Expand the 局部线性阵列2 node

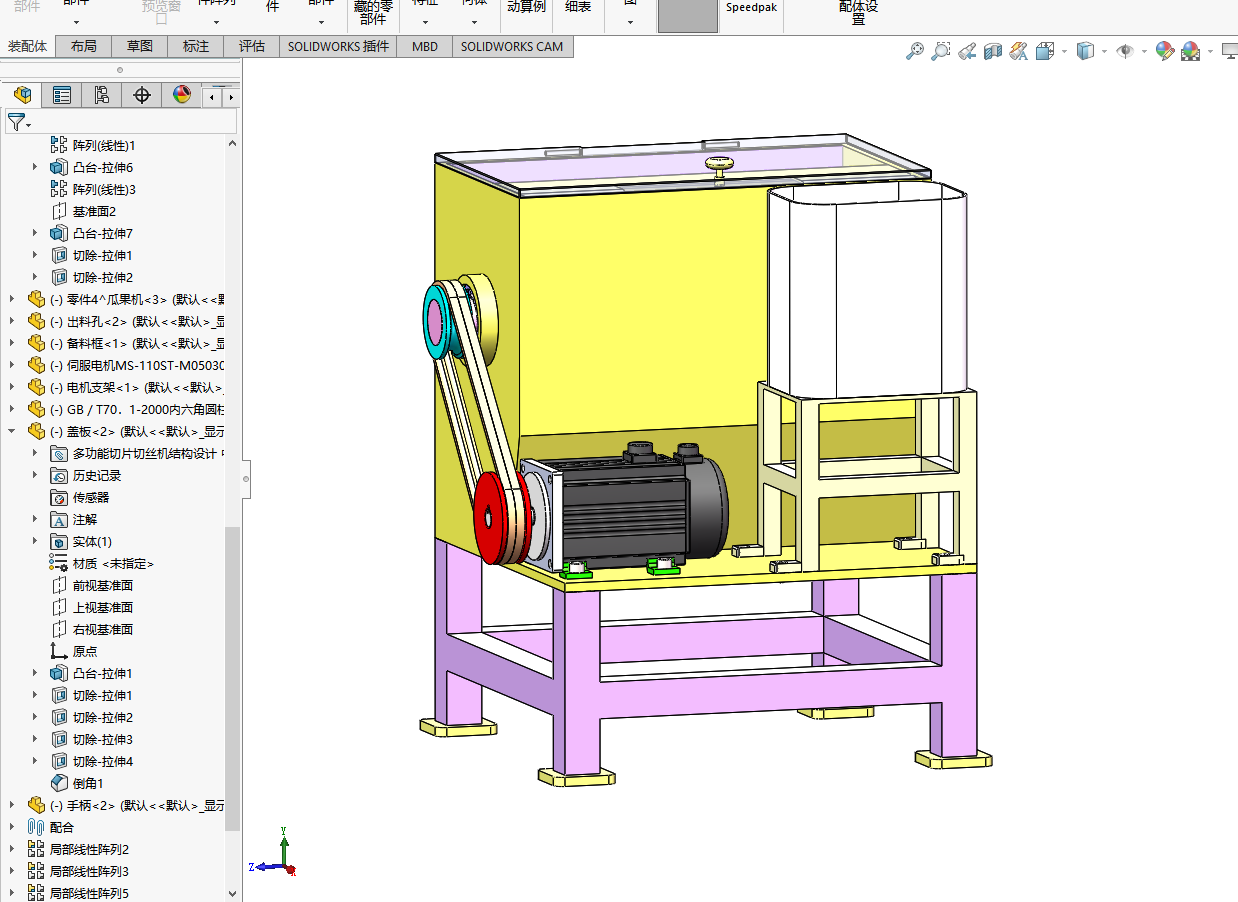point(12,849)
